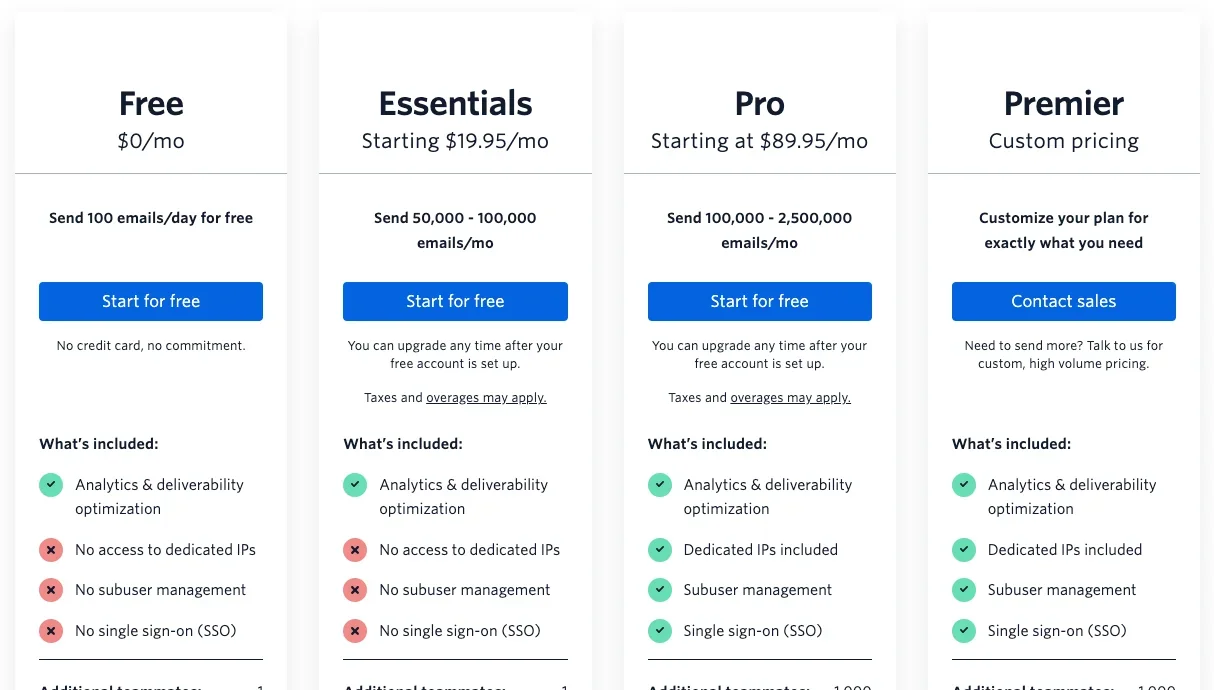This screenshot has width=1214, height=690.
Task: Select the Premier plan heading
Action: [1063, 104]
